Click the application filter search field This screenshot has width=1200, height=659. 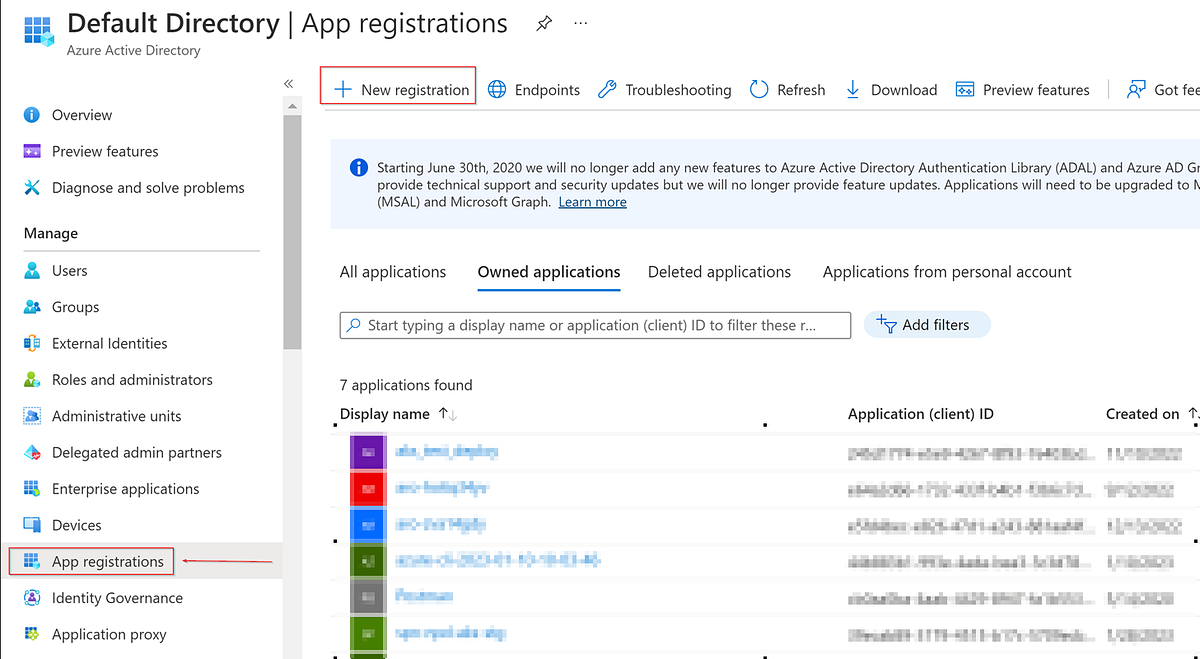(595, 324)
